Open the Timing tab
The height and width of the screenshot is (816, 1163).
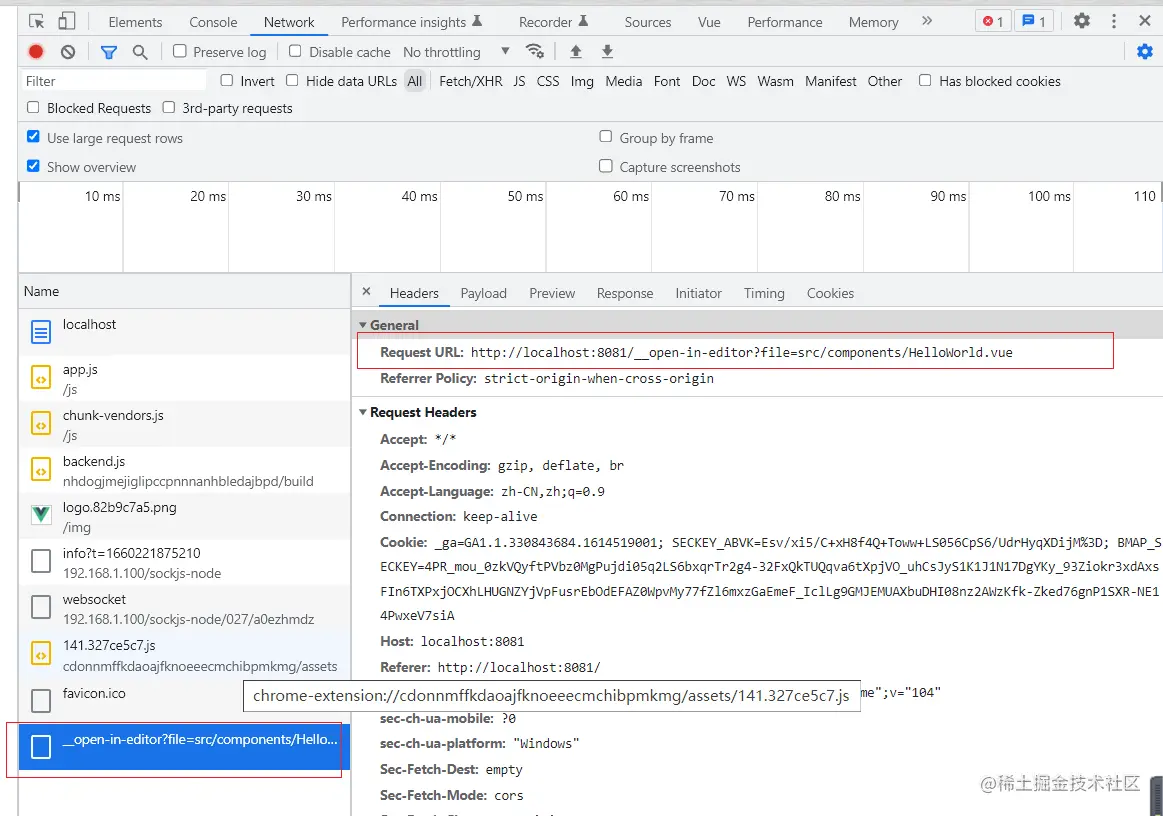point(764,293)
